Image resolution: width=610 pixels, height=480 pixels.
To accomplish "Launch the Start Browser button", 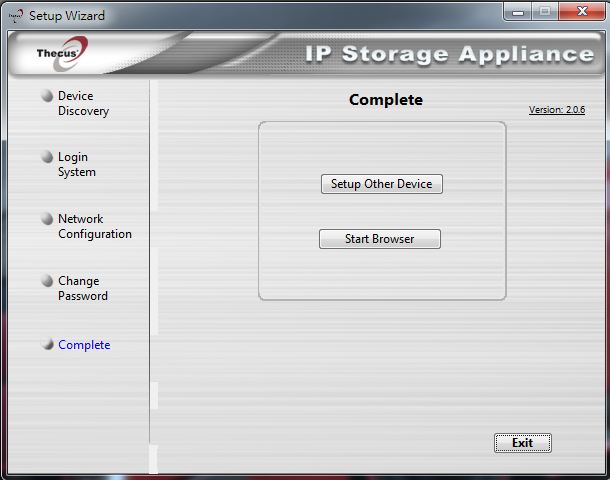I will tap(380, 239).
